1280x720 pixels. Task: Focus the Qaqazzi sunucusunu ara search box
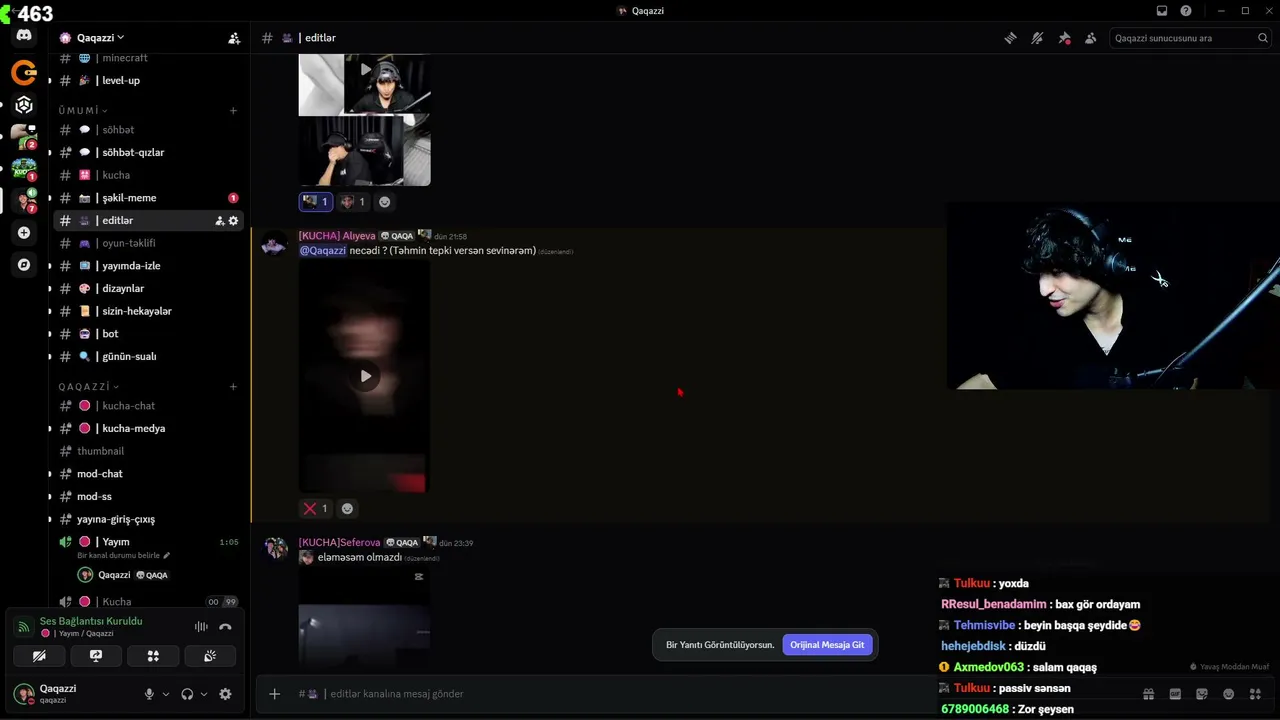click(1190, 38)
